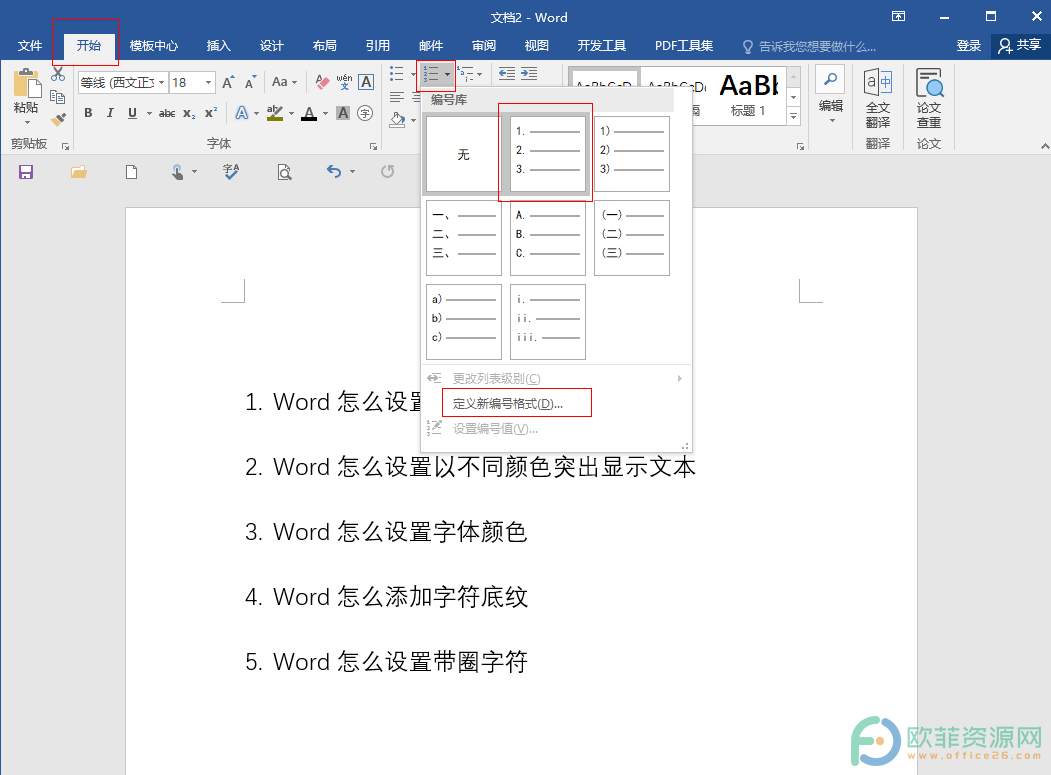This screenshot has height=775, width=1051.
Task: Expand the underline style dropdown arrow
Action: pos(149,113)
